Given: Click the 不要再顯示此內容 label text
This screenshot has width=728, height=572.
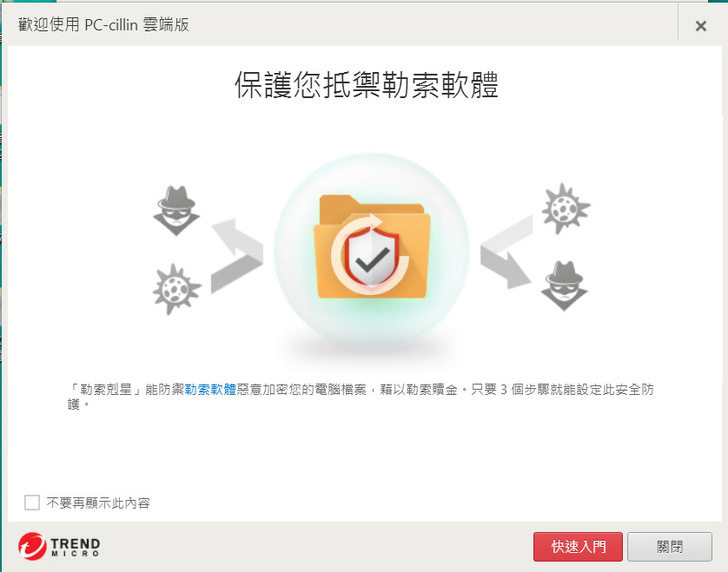Looking at the screenshot, I should pos(98,503).
